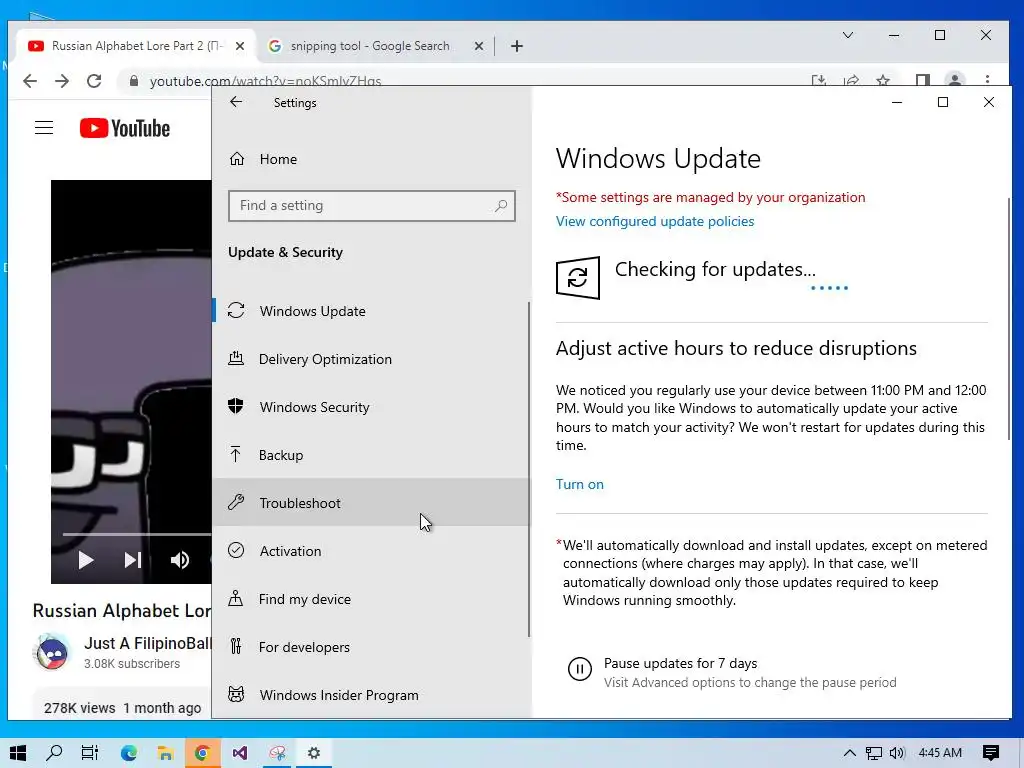Show hidden system tray icons
The height and width of the screenshot is (768, 1024).
pos(849,753)
